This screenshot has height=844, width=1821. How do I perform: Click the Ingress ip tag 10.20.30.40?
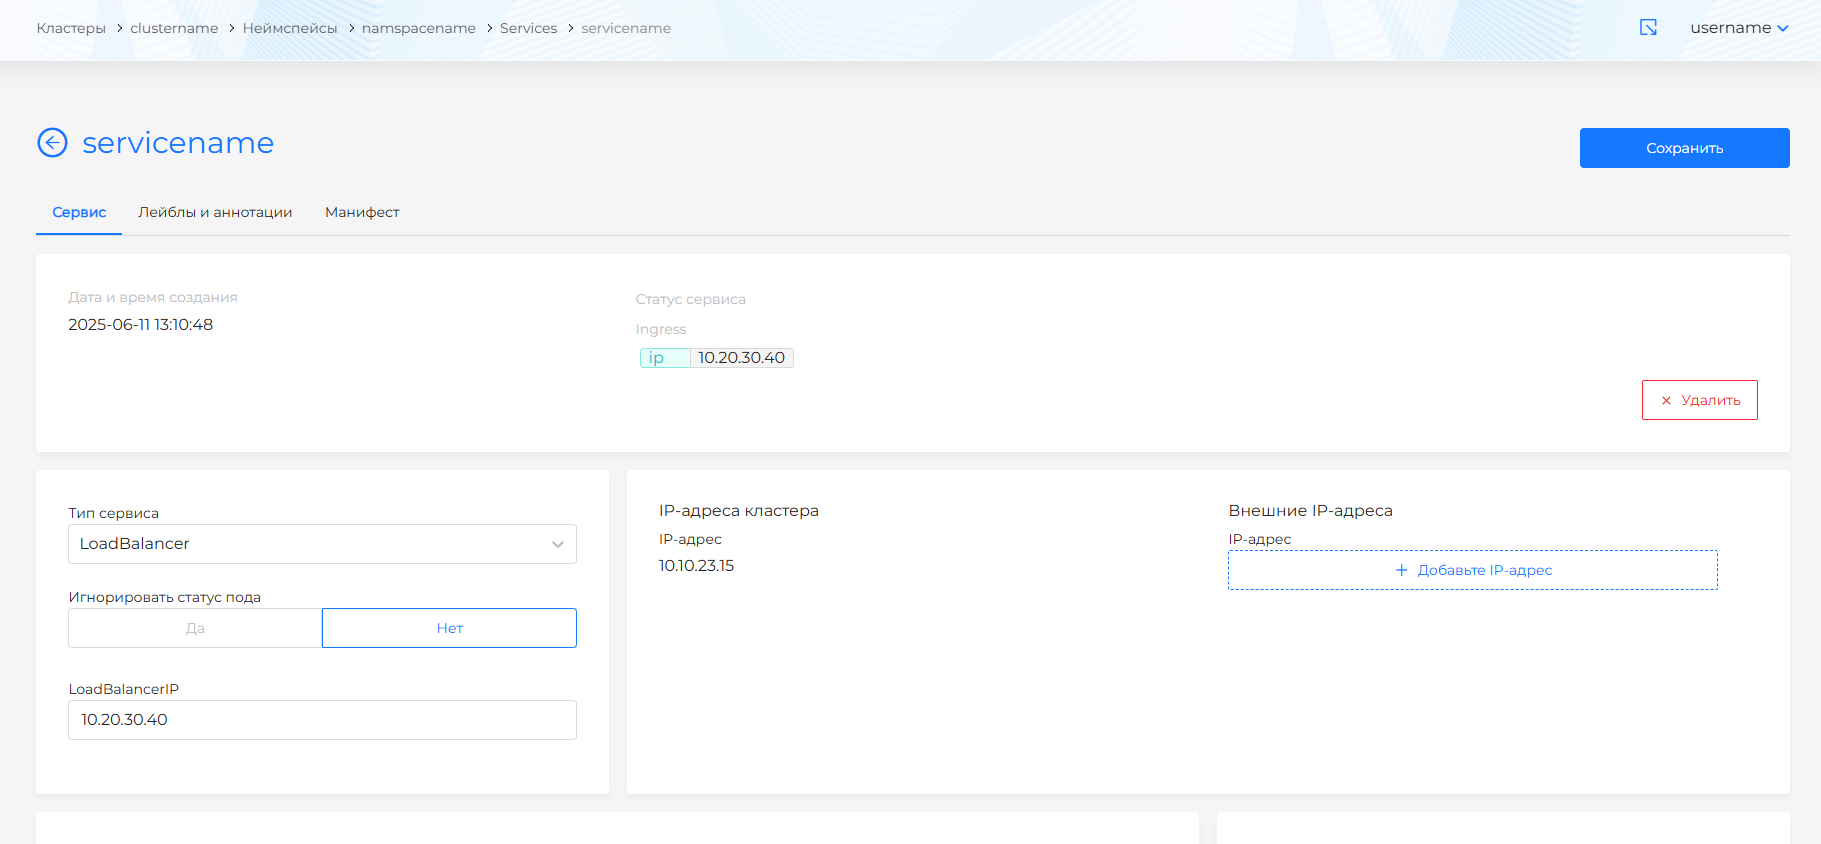[x=716, y=358]
